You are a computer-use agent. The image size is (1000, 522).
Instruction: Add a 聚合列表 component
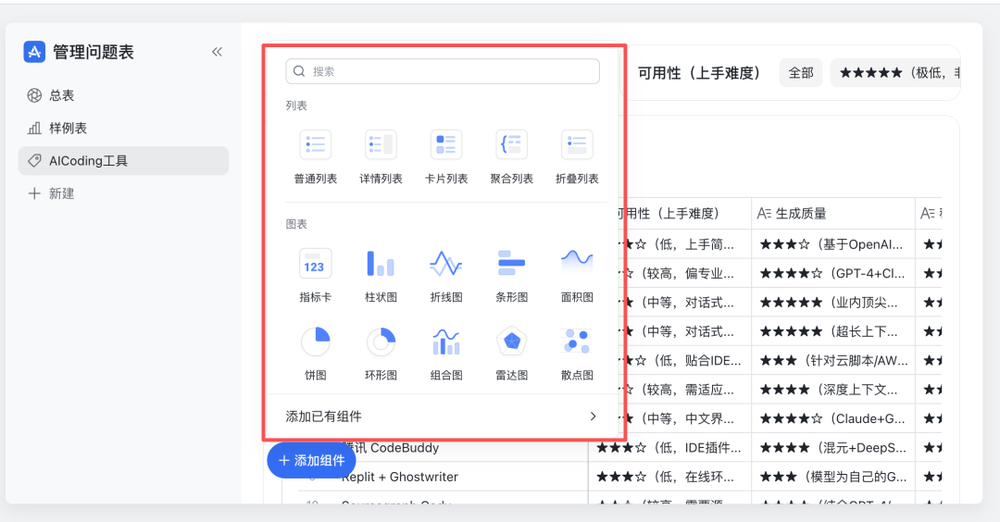click(511, 145)
